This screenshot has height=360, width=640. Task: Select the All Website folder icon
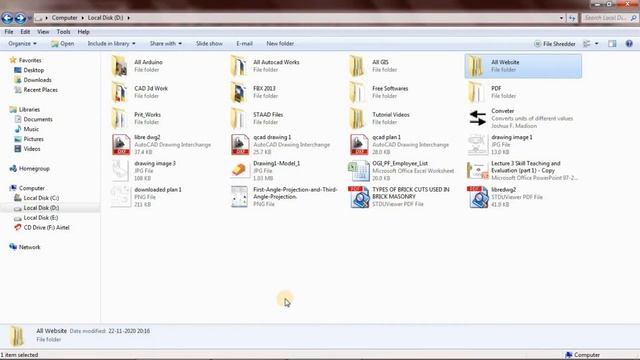click(476, 66)
